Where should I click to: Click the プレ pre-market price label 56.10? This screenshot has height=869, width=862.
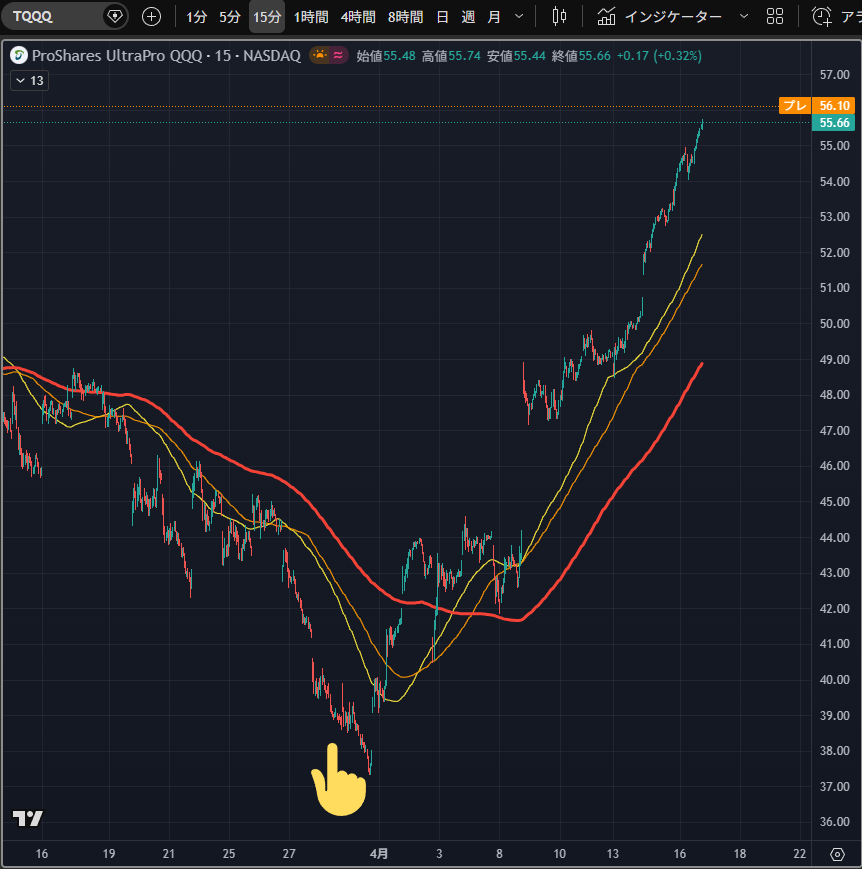(817, 105)
